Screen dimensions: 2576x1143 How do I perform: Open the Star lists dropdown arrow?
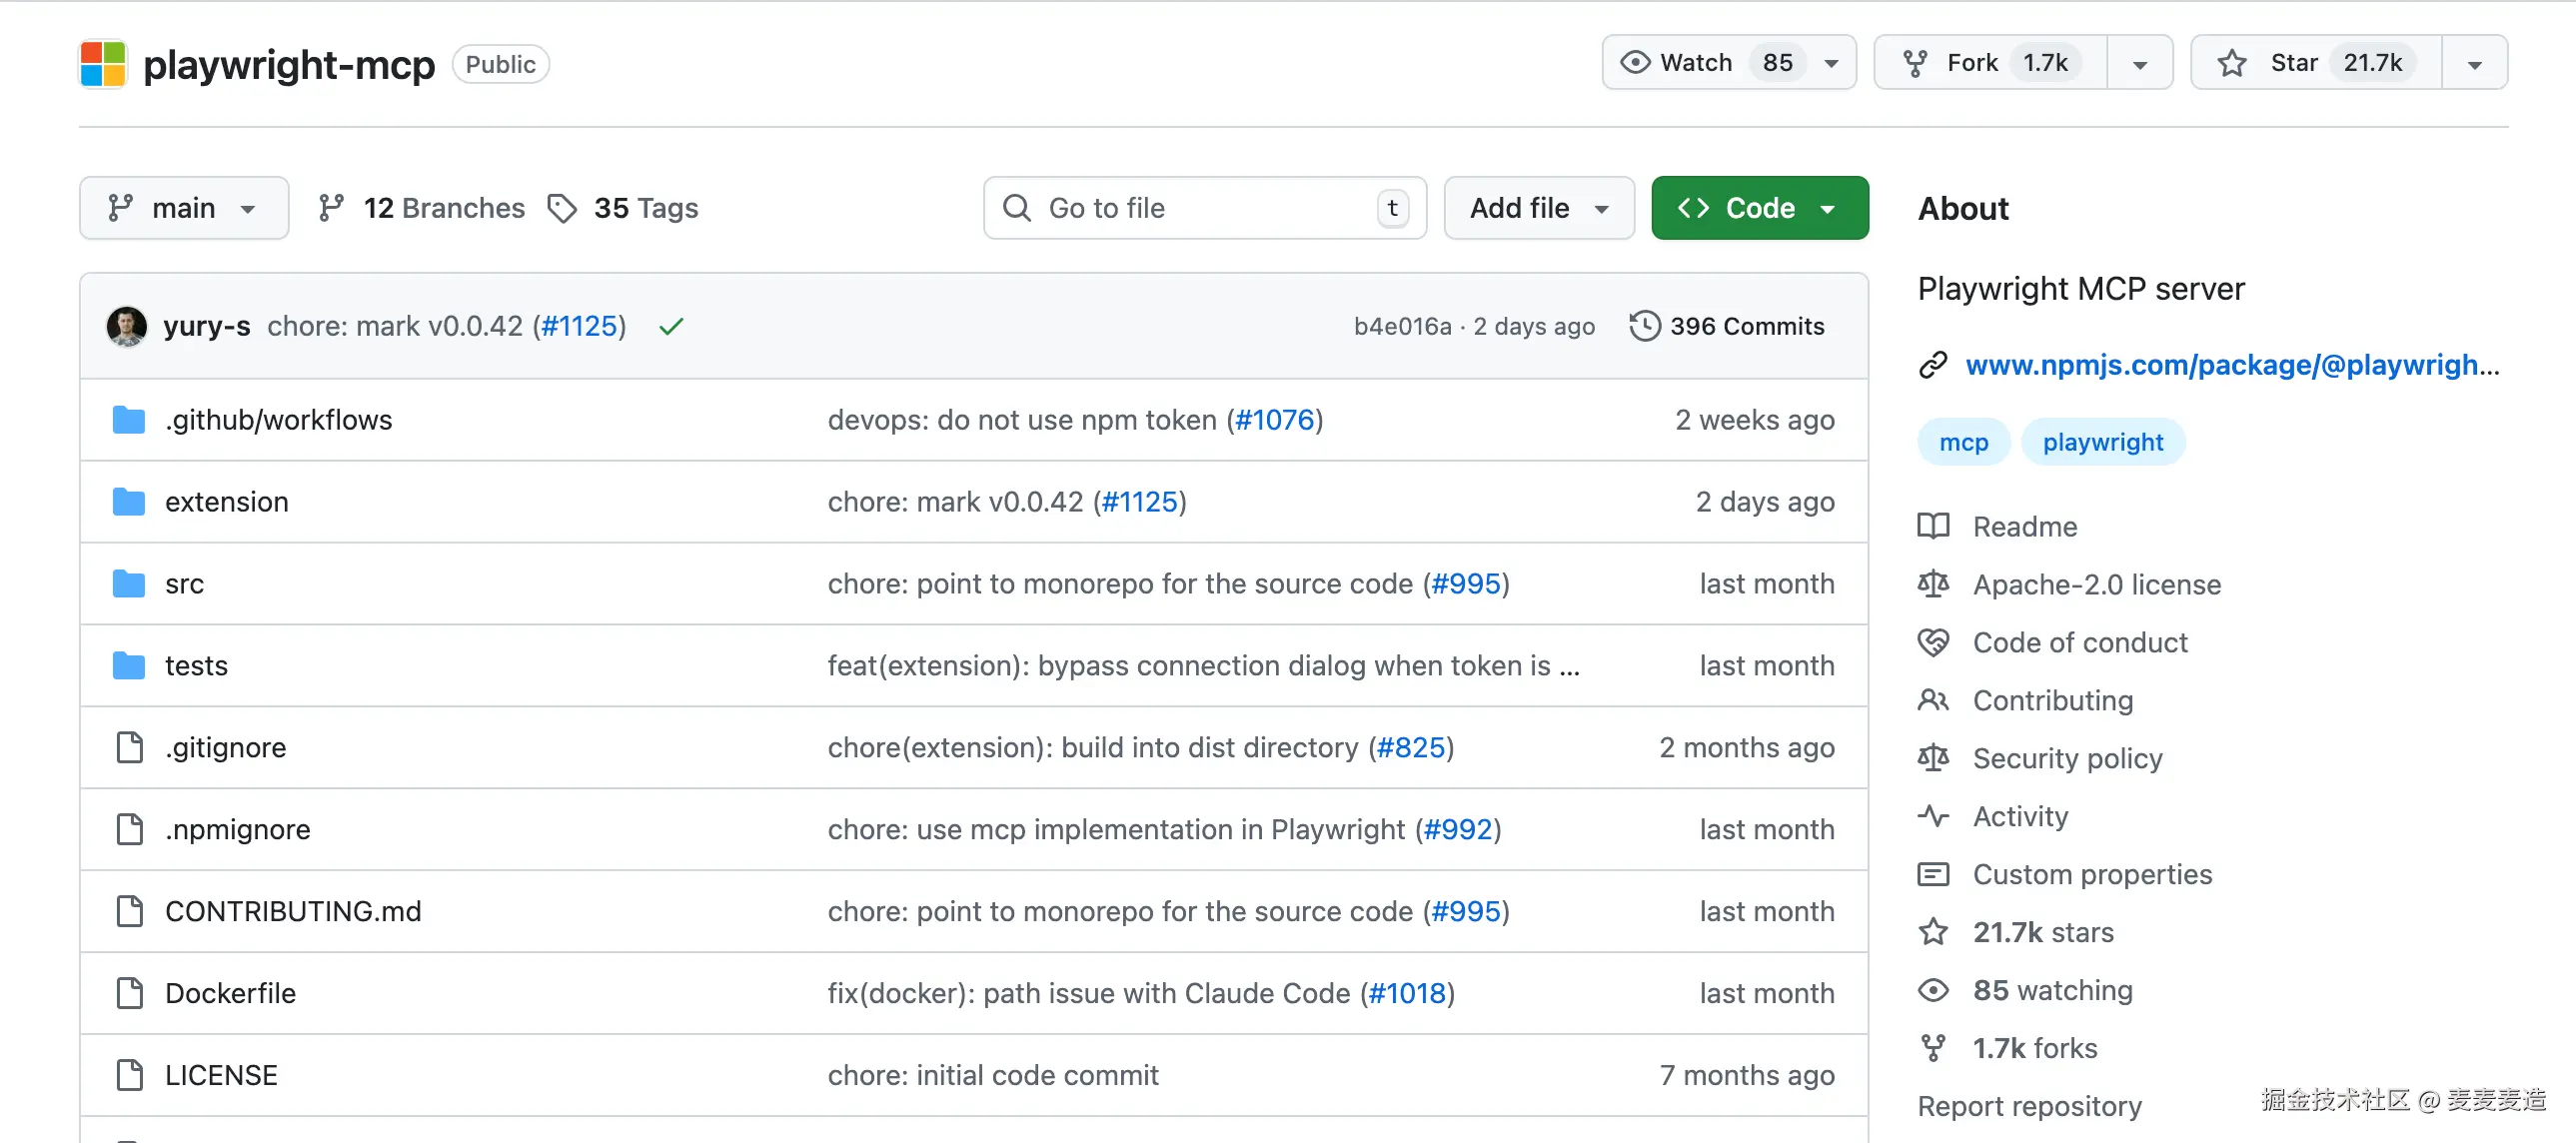2474,63
